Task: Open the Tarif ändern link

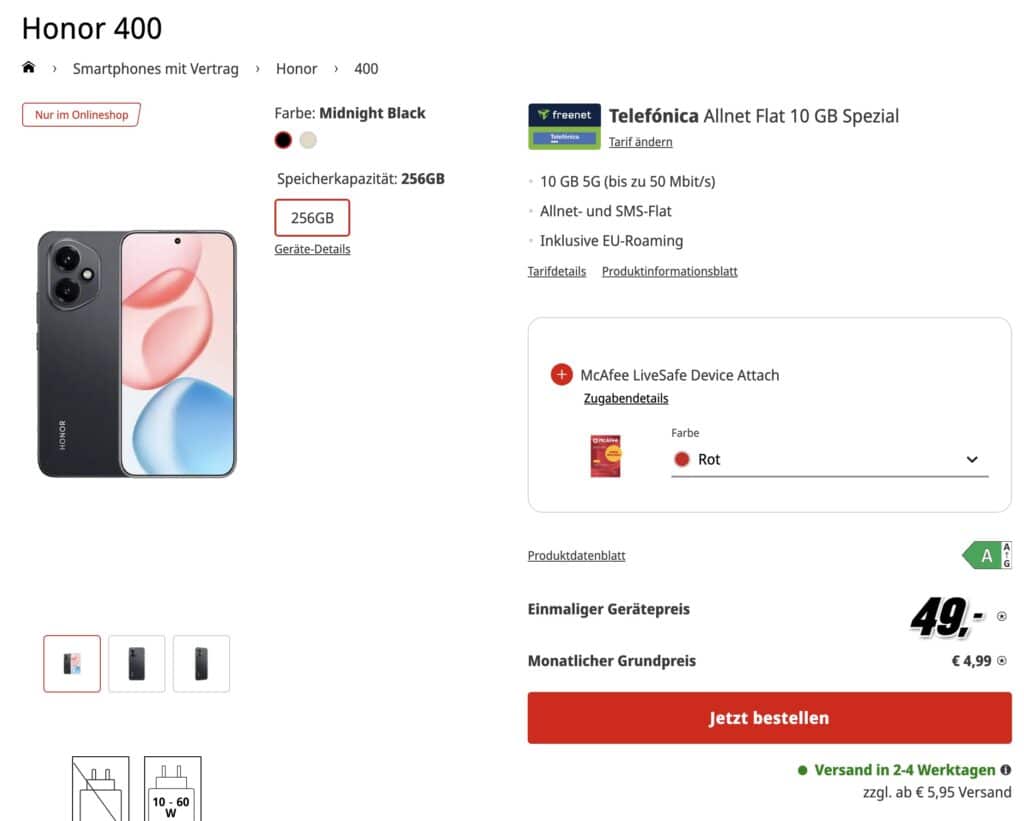Action: [640, 142]
